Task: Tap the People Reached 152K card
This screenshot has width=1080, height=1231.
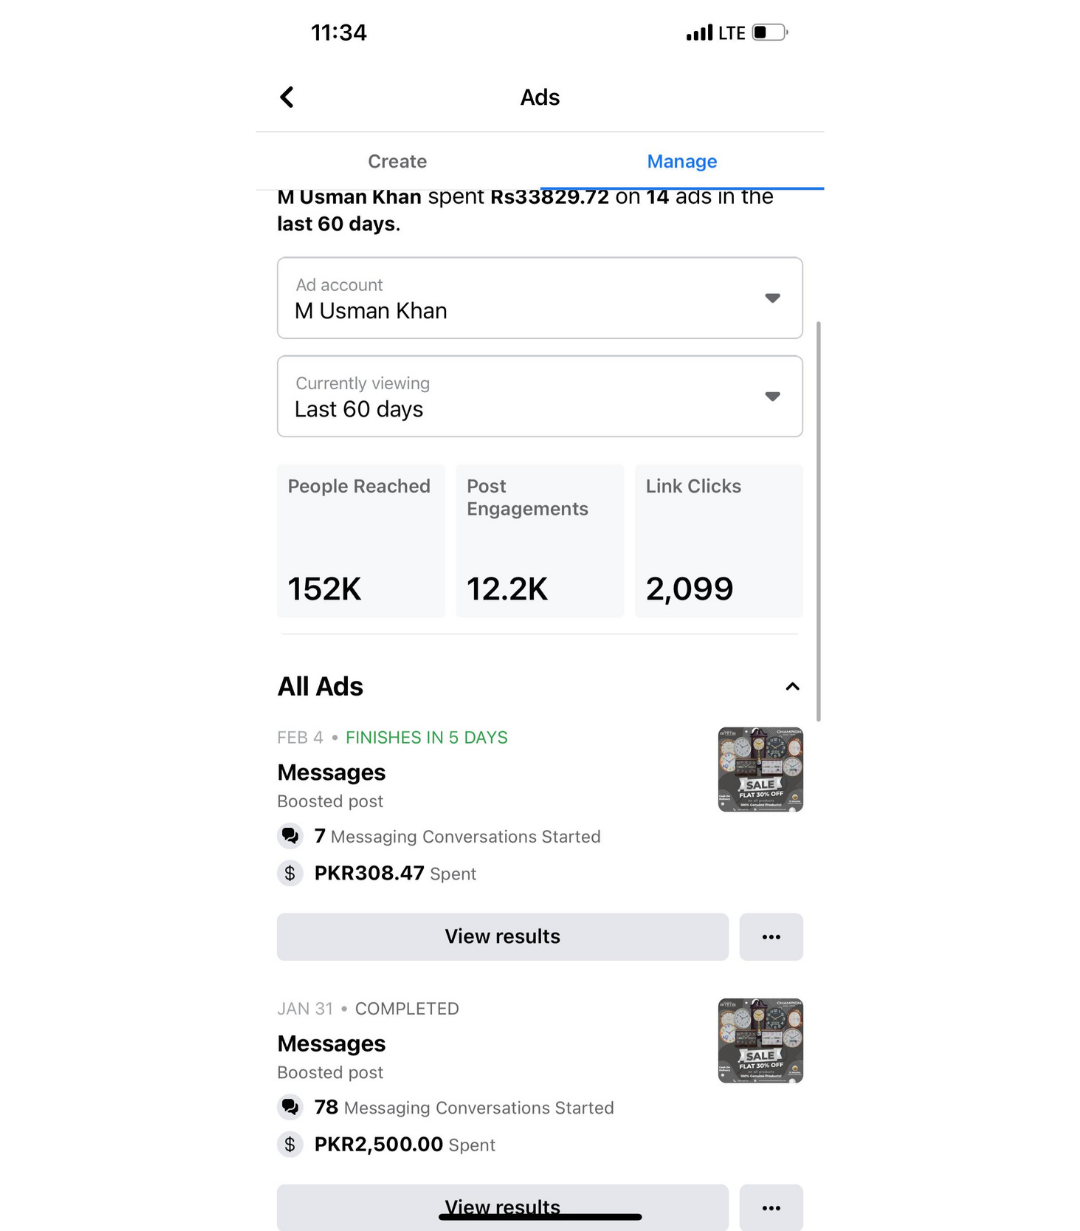Action: [x=361, y=541]
